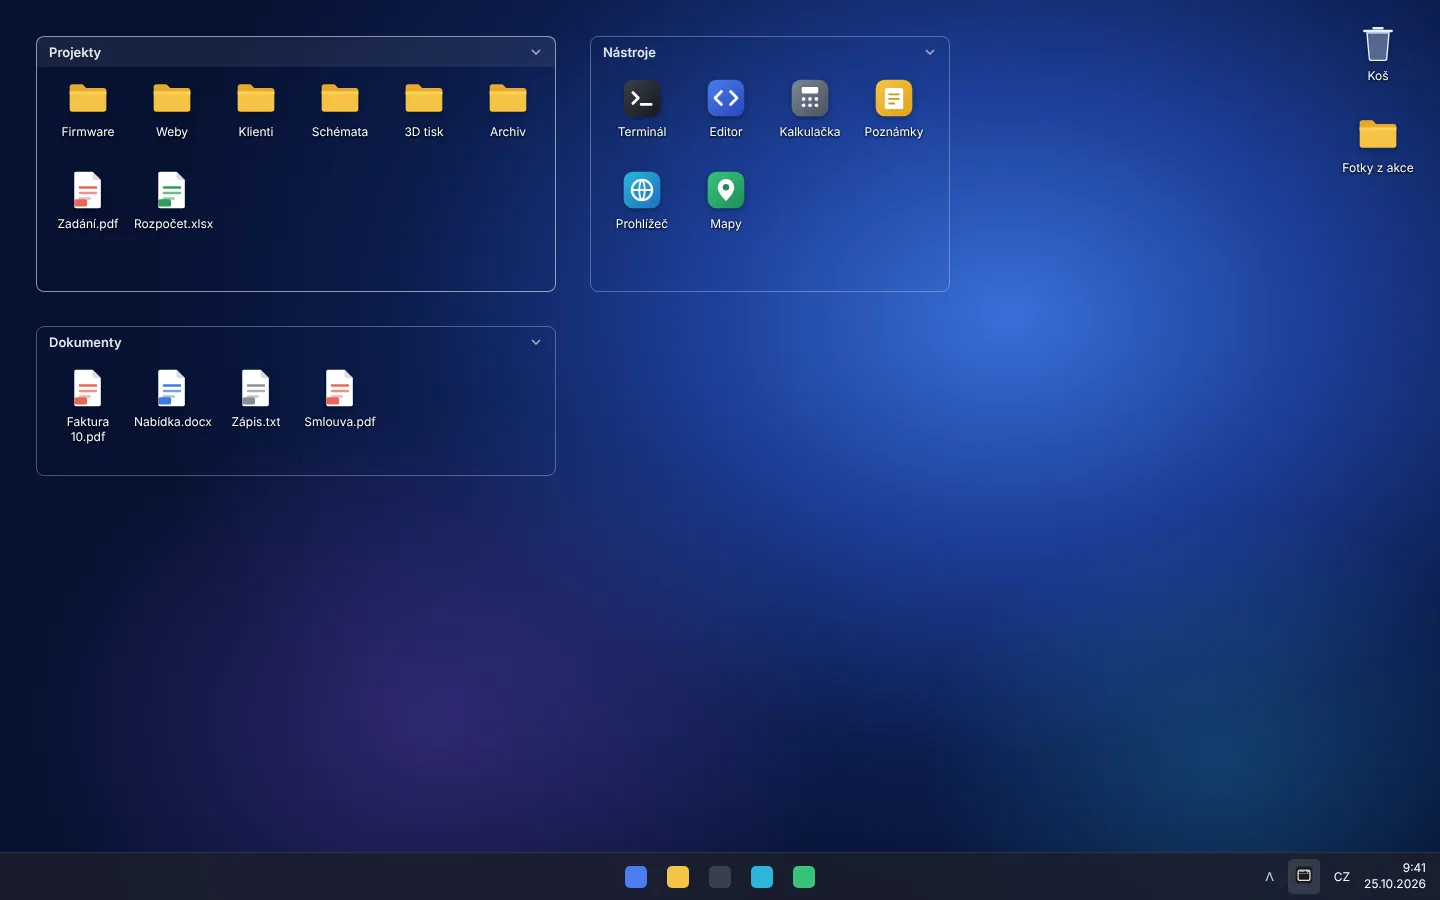Viewport: 1440px width, 900px height.
Task: Show hidden tray icons arrow
Action: click(x=1270, y=877)
